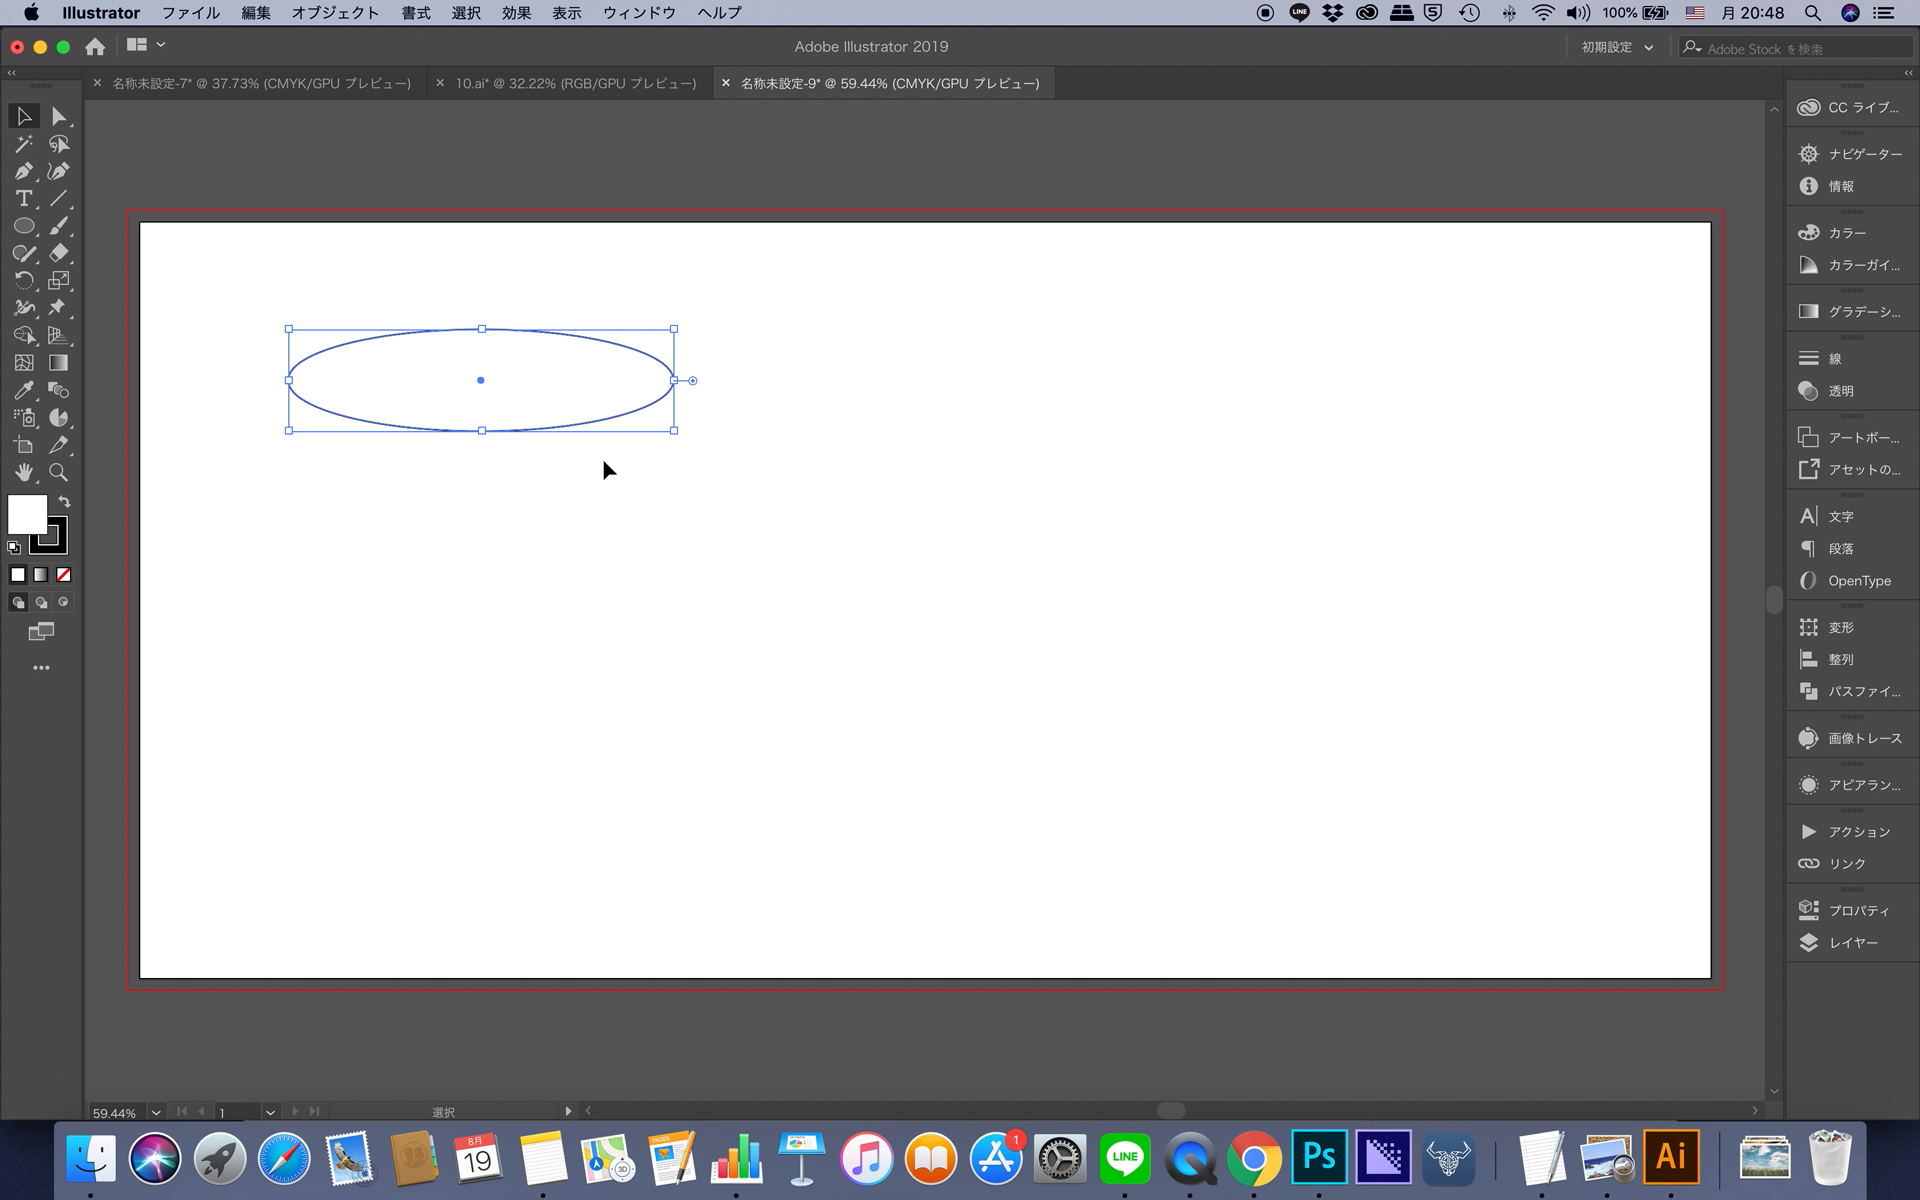Click the Stroke color swatch
The height and width of the screenshot is (1200, 1920).
pos(48,539)
